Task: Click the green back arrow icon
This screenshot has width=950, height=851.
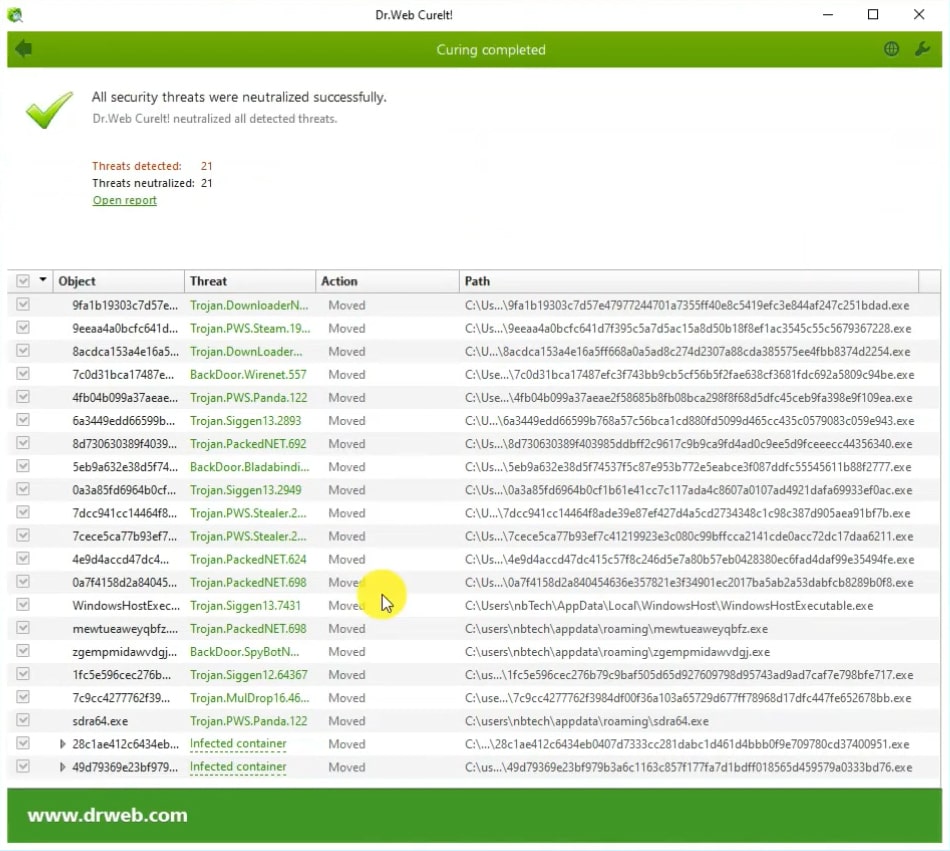Action: tap(24, 49)
